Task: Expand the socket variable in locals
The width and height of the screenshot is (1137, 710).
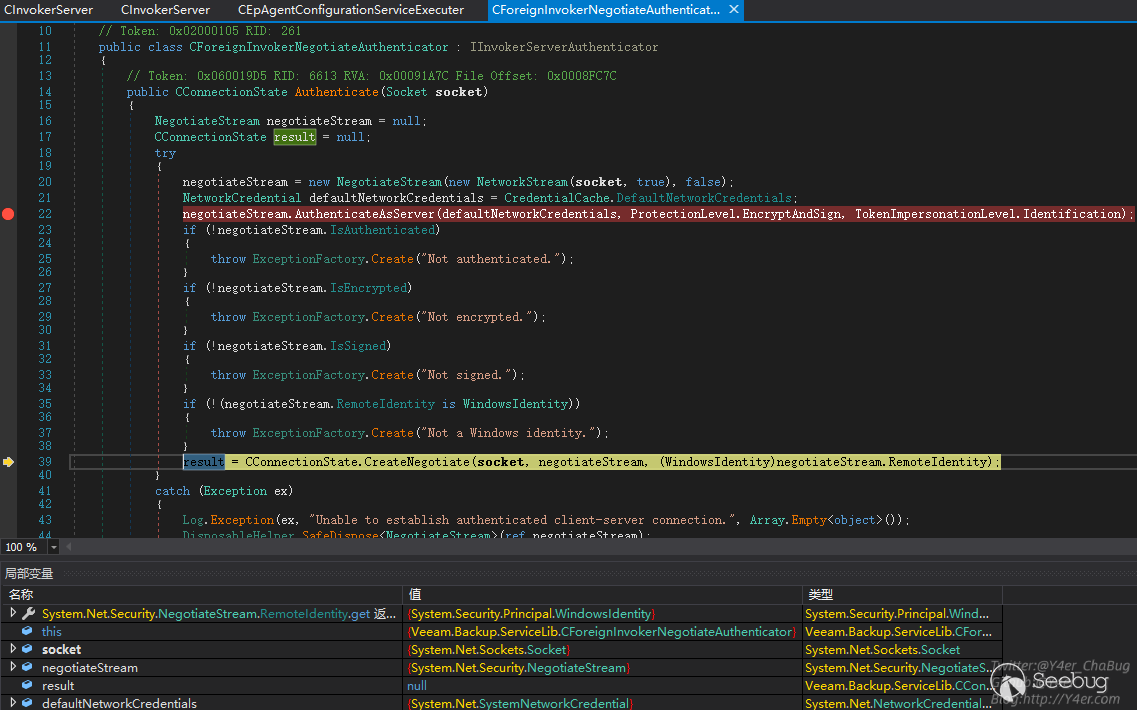Action: [13, 650]
